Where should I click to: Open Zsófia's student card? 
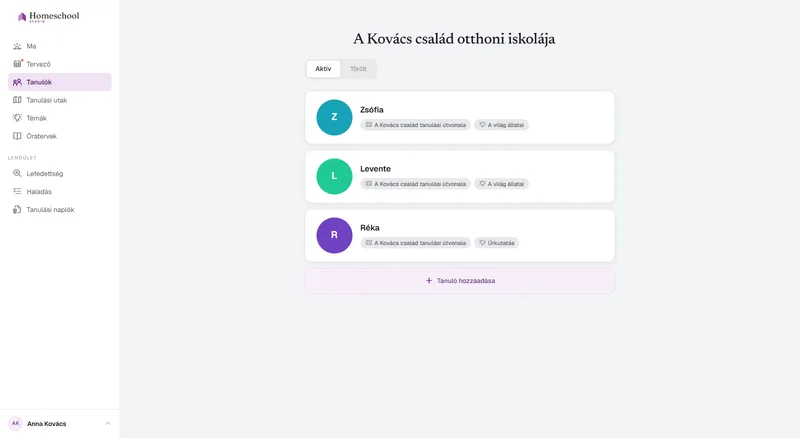pos(460,117)
